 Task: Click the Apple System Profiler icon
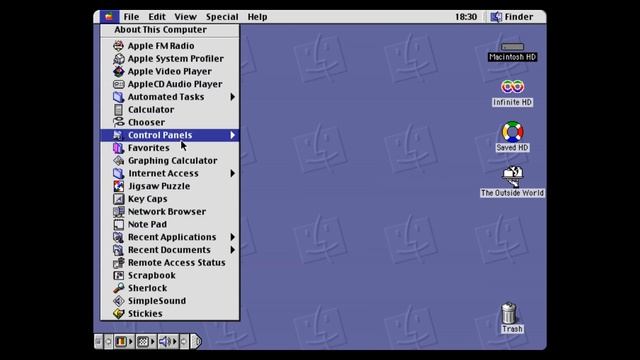[x=118, y=59]
